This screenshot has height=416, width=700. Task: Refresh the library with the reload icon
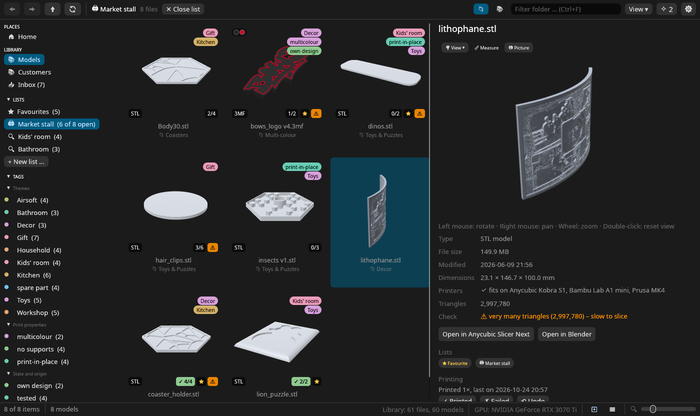pos(72,9)
